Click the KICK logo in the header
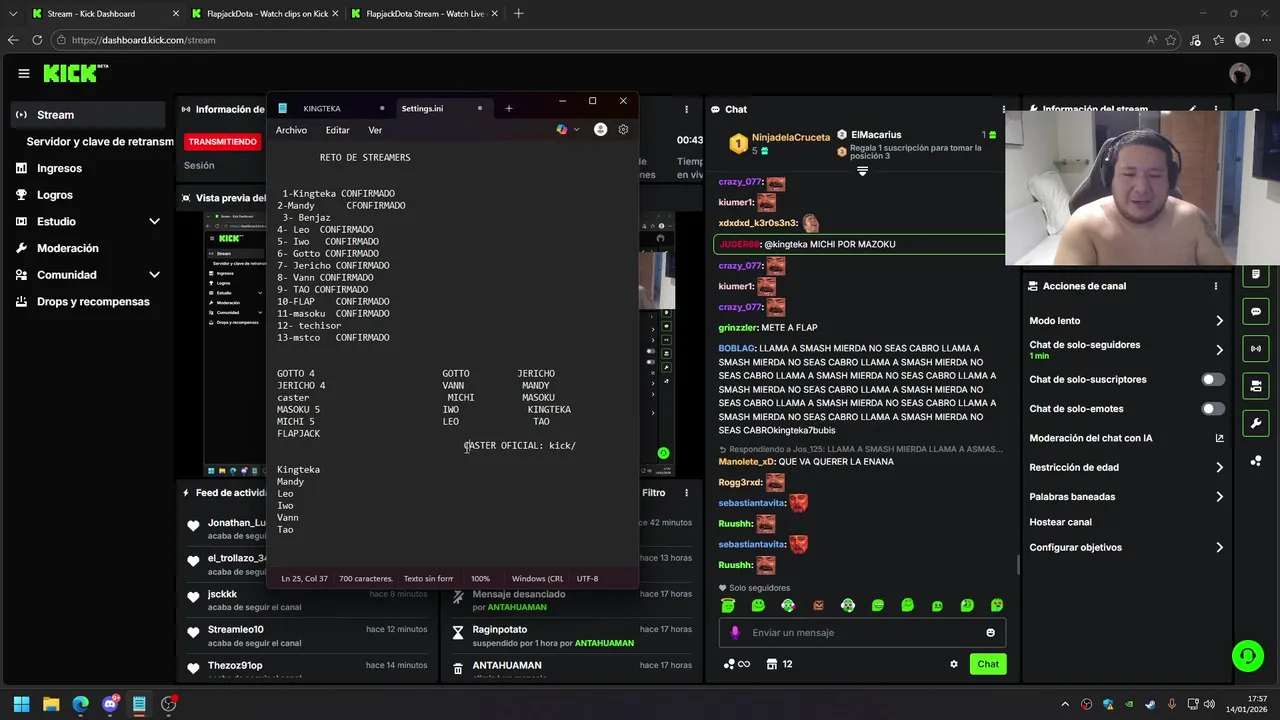 pos(75,73)
